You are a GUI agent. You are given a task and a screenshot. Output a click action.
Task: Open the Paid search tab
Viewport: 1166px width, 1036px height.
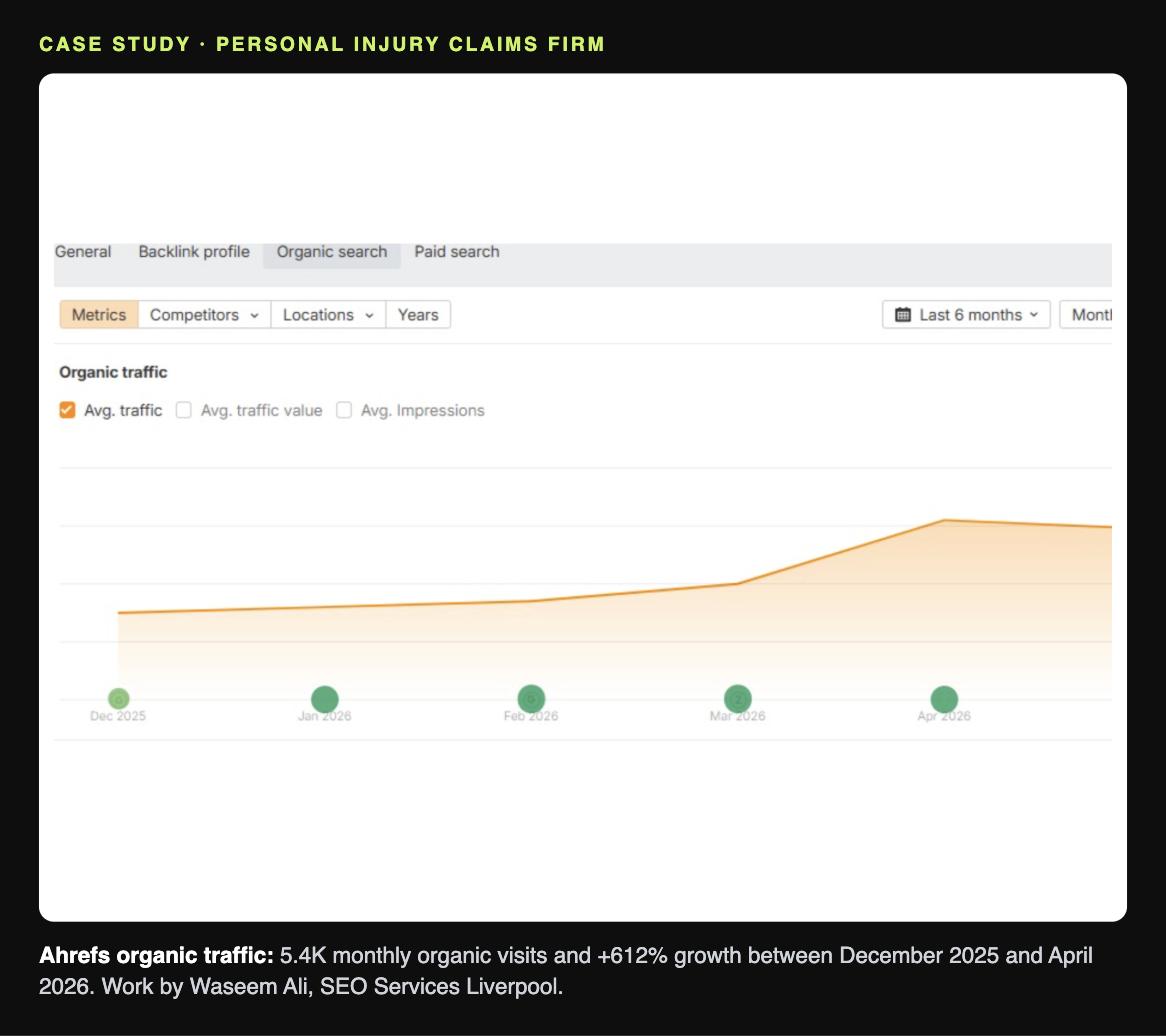457,251
